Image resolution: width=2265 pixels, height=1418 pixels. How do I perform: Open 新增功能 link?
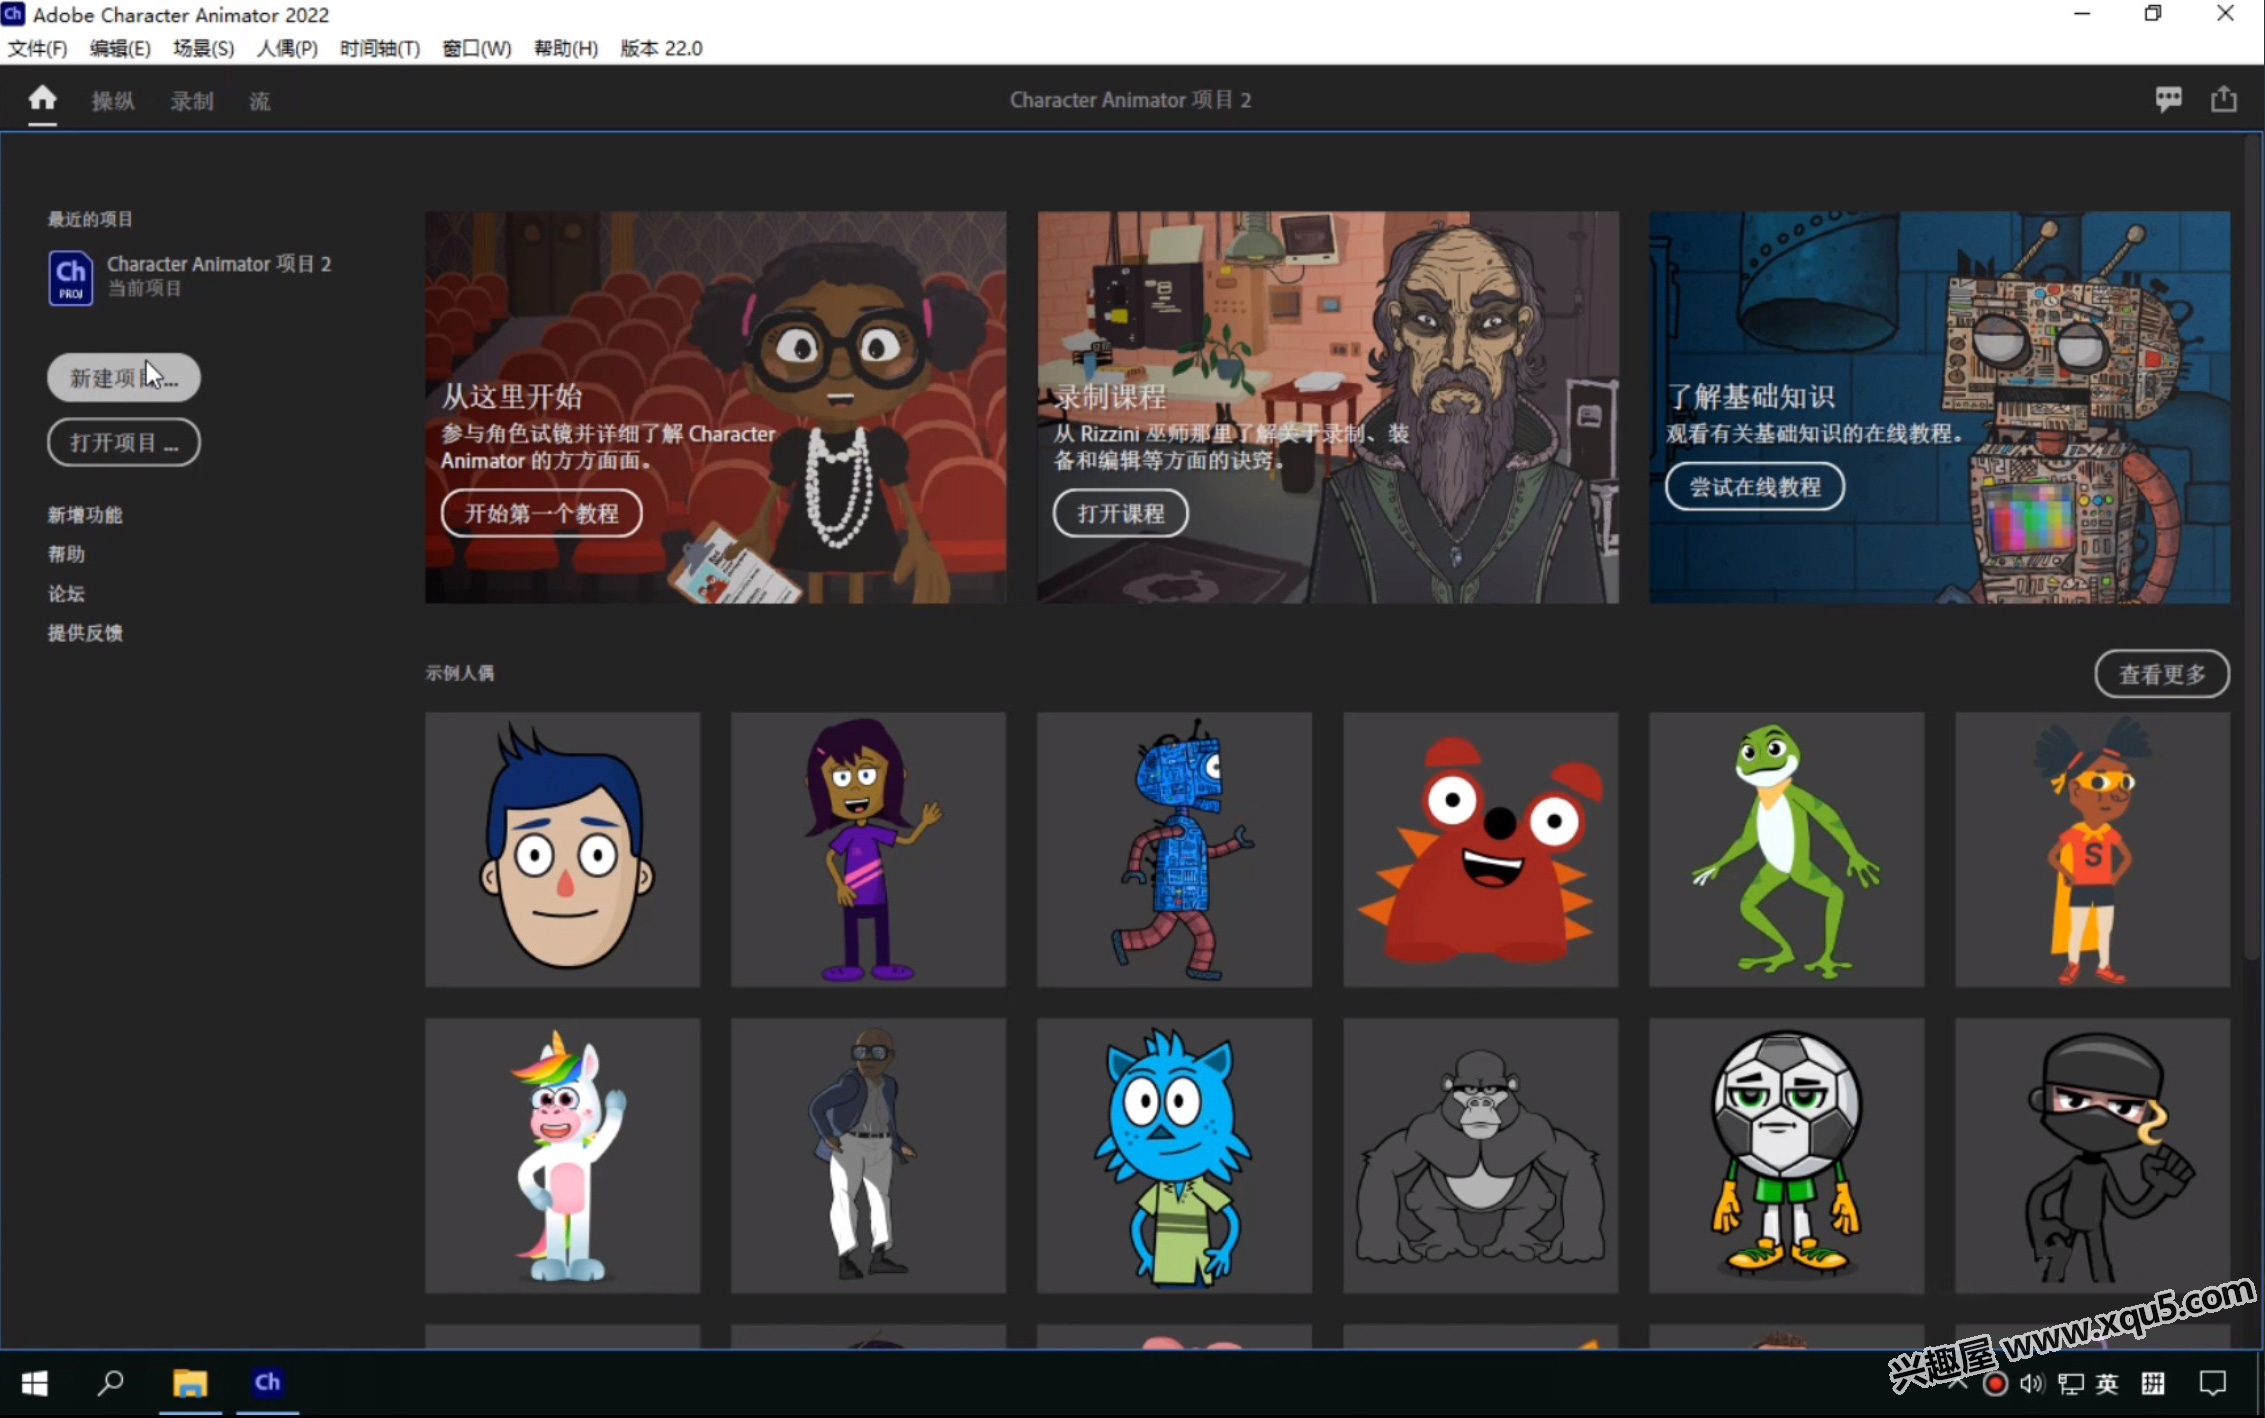click(x=85, y=515)
